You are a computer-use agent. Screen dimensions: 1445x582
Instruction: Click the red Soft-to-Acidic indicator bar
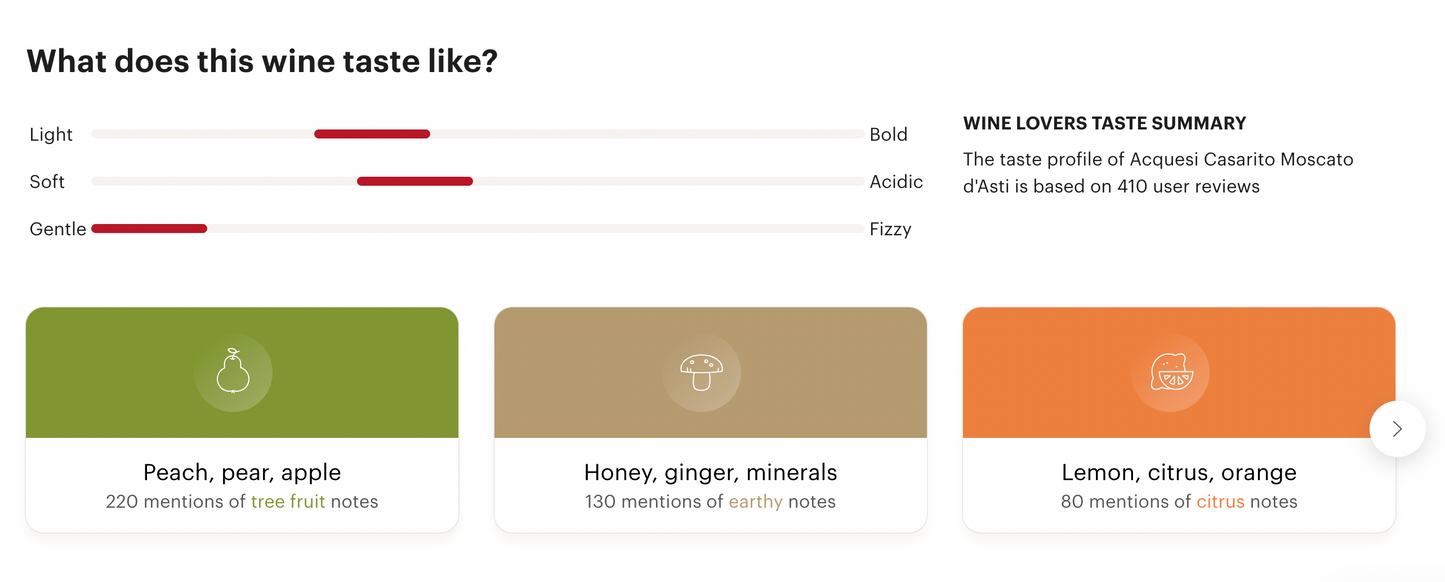pyautogui.click(x=415, y=181)
